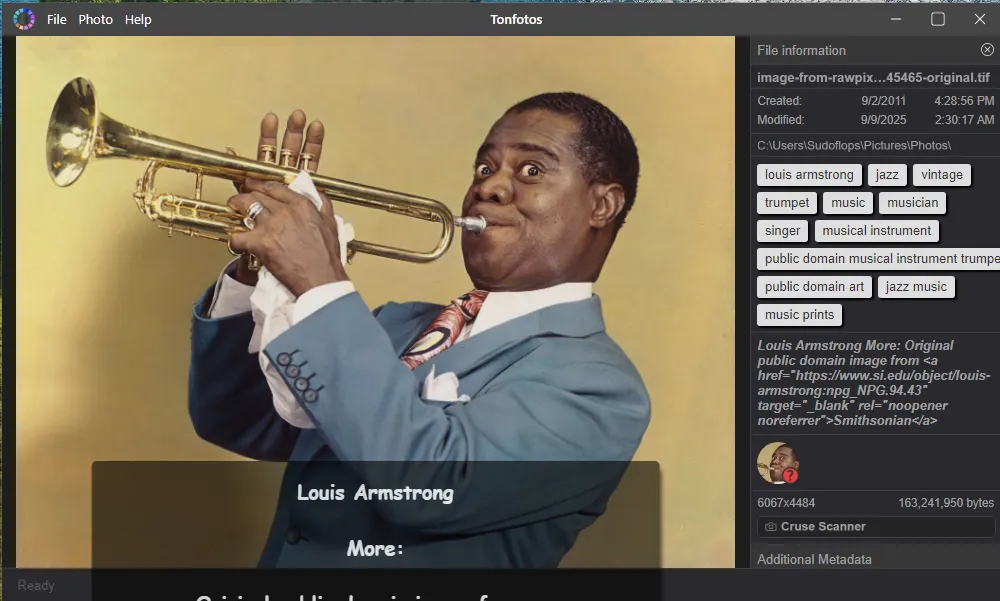Click the 'louis armstrong' tag
1000x601 pixels.
(809, 175)
